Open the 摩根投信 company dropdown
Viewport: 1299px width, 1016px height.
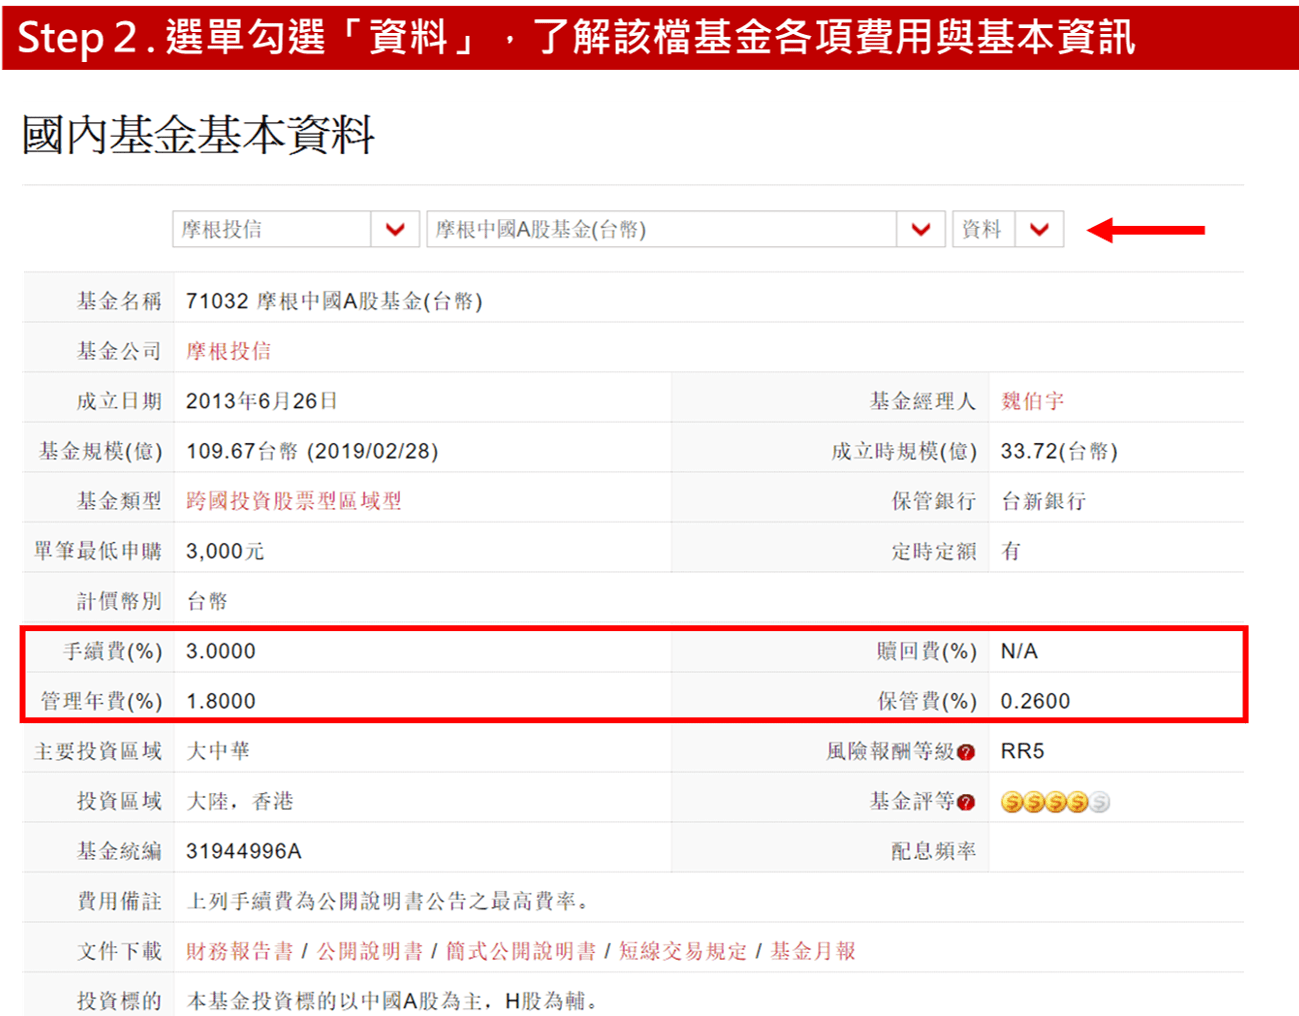pos(272,230)
